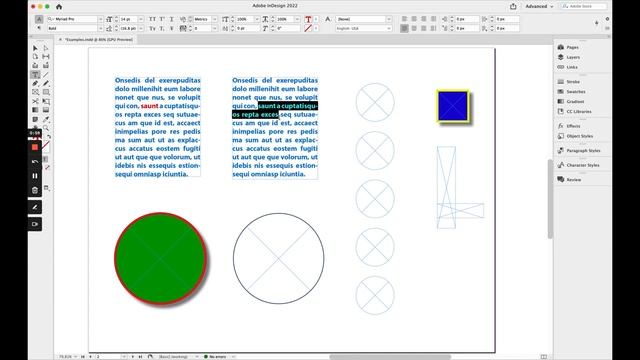Click the text stroke color swatch

(x=308, y=29)
